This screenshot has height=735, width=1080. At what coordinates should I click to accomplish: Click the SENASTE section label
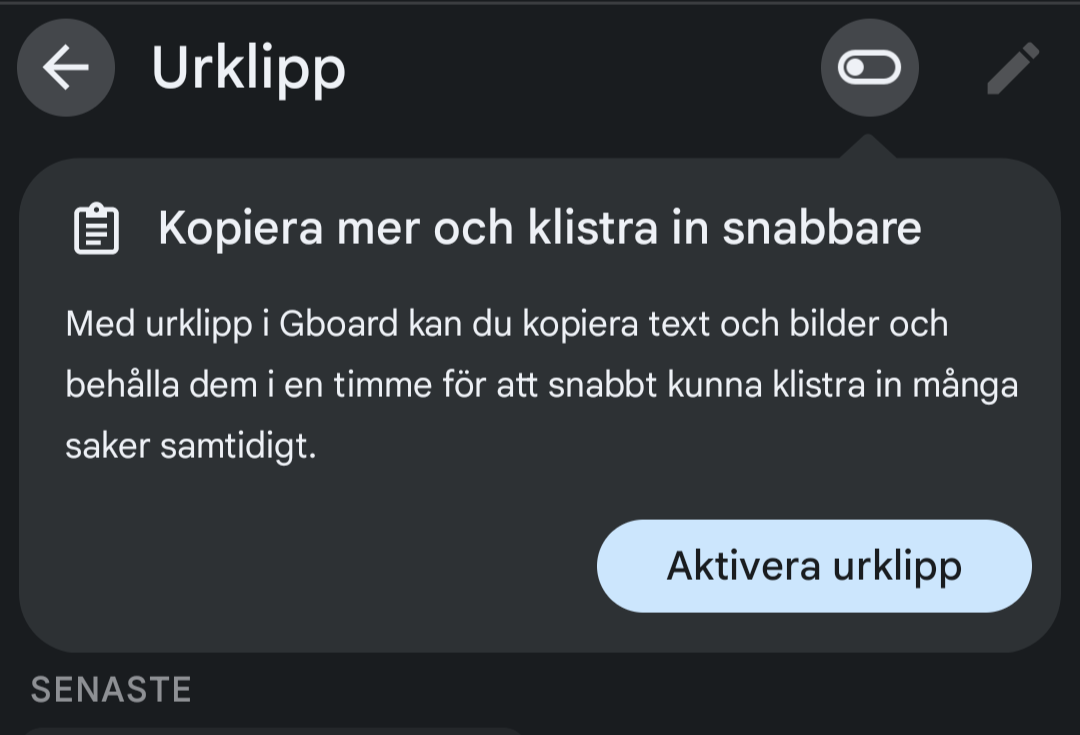[111, 690]
